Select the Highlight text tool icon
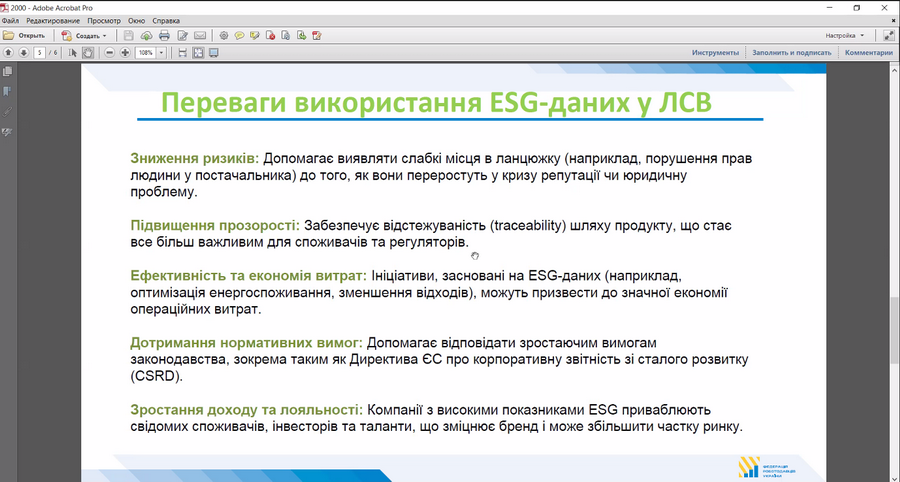900x482 pixels. [x=255, y=36]
